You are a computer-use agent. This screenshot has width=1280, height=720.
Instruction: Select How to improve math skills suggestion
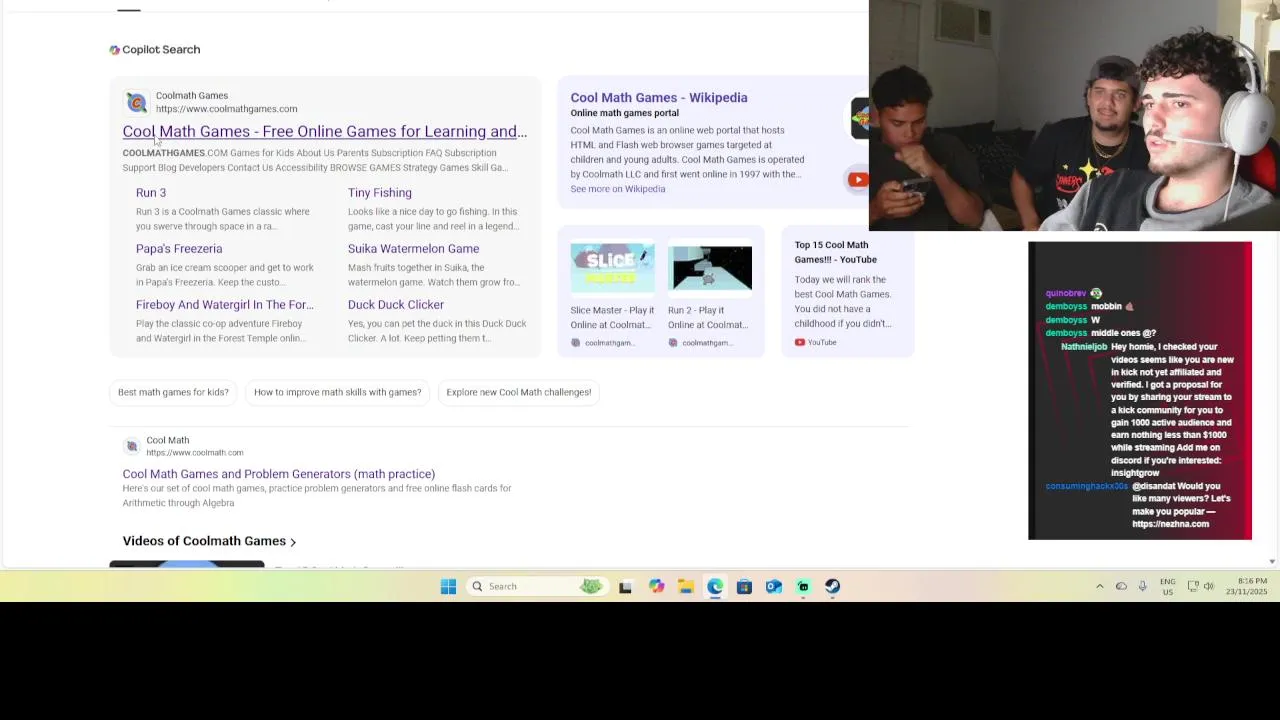pos(337,392)
